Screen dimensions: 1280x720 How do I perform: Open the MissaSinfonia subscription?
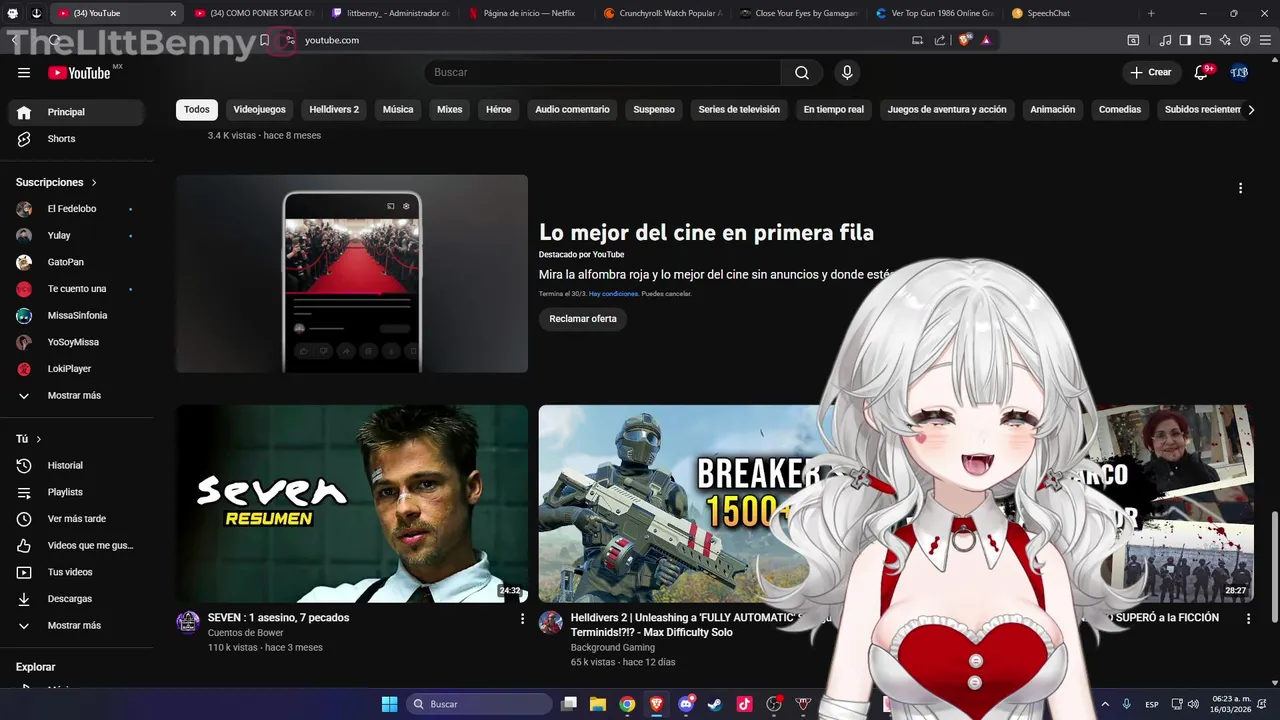76,316
